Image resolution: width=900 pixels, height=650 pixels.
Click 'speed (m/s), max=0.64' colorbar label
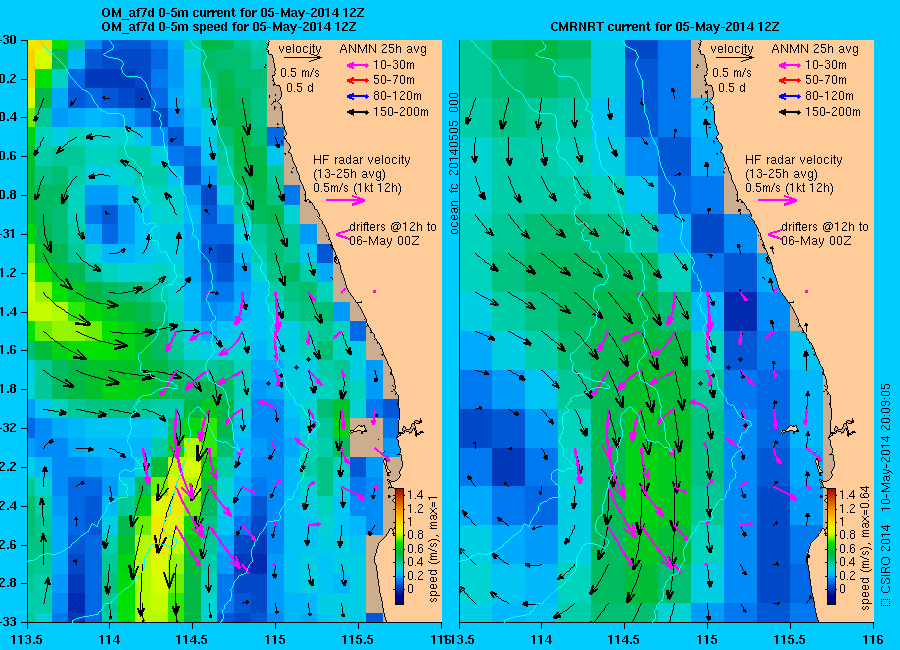click(866, 548)
